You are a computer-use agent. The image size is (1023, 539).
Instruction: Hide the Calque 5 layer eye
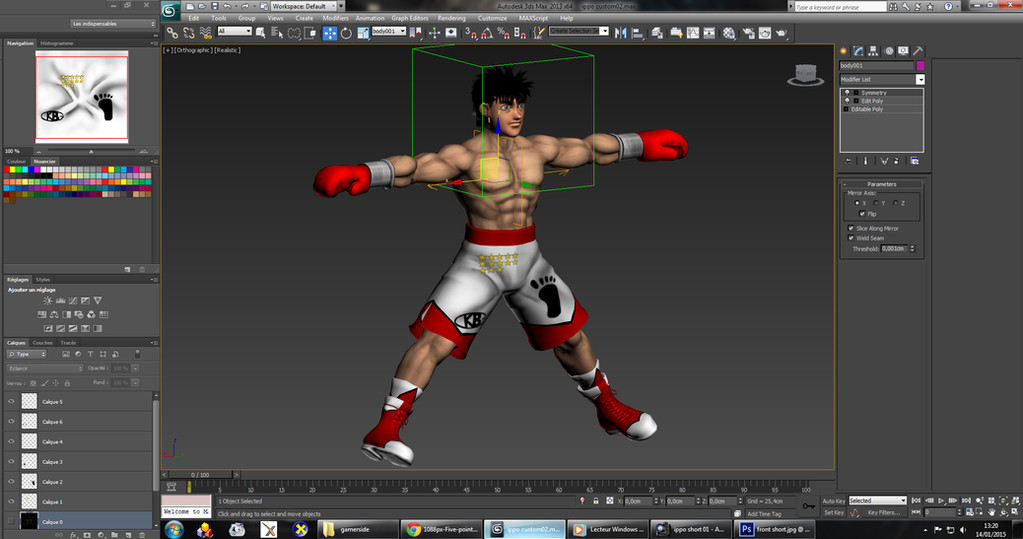pos(11,401)
